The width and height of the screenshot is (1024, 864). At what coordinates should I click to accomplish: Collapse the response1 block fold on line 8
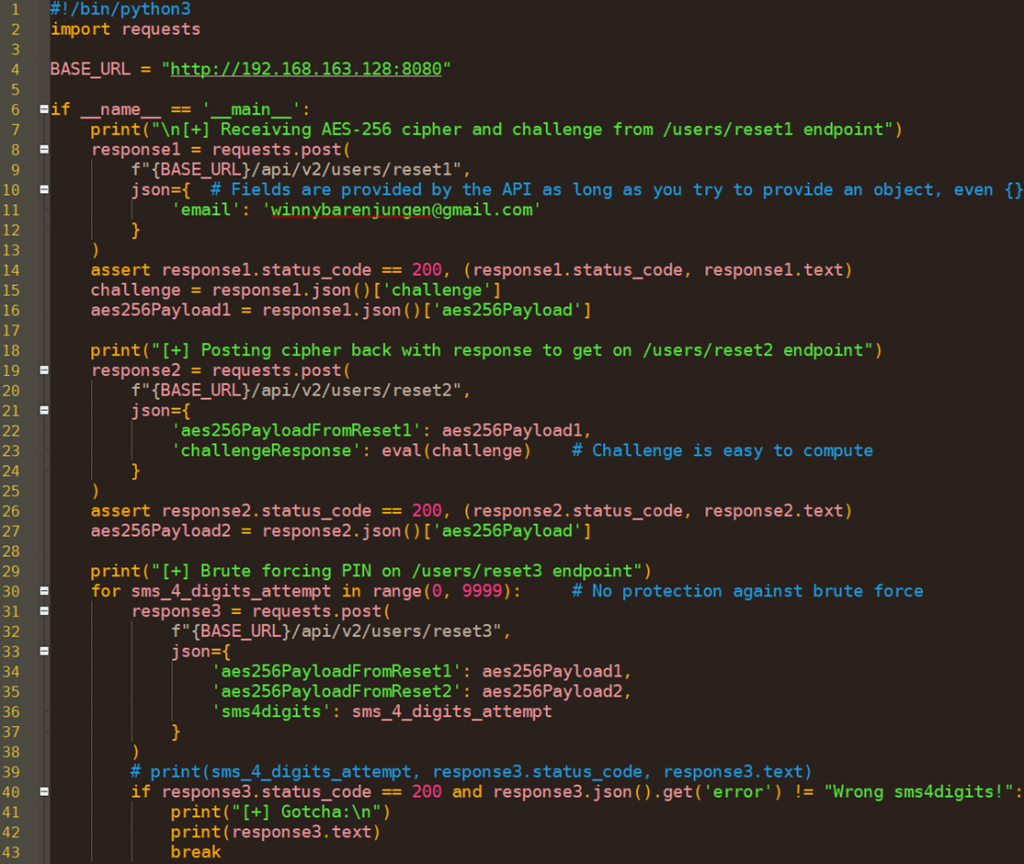pyautogui.click(x=44, y=150)
